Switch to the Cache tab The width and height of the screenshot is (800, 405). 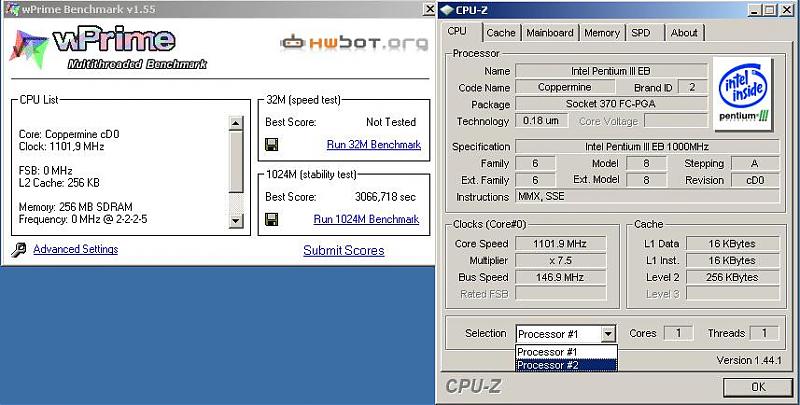click(x=501, y=33)
